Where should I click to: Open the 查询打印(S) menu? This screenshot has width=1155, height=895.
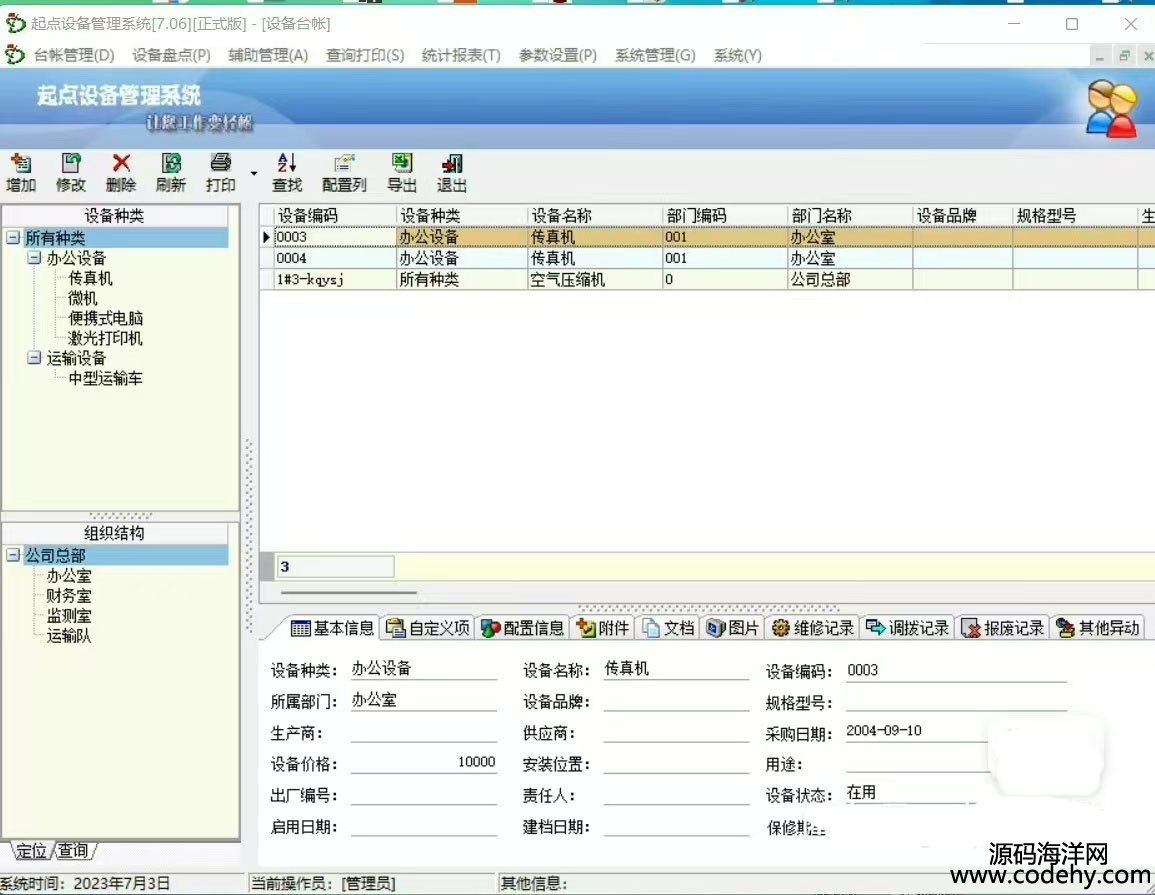tap(365, 55)
